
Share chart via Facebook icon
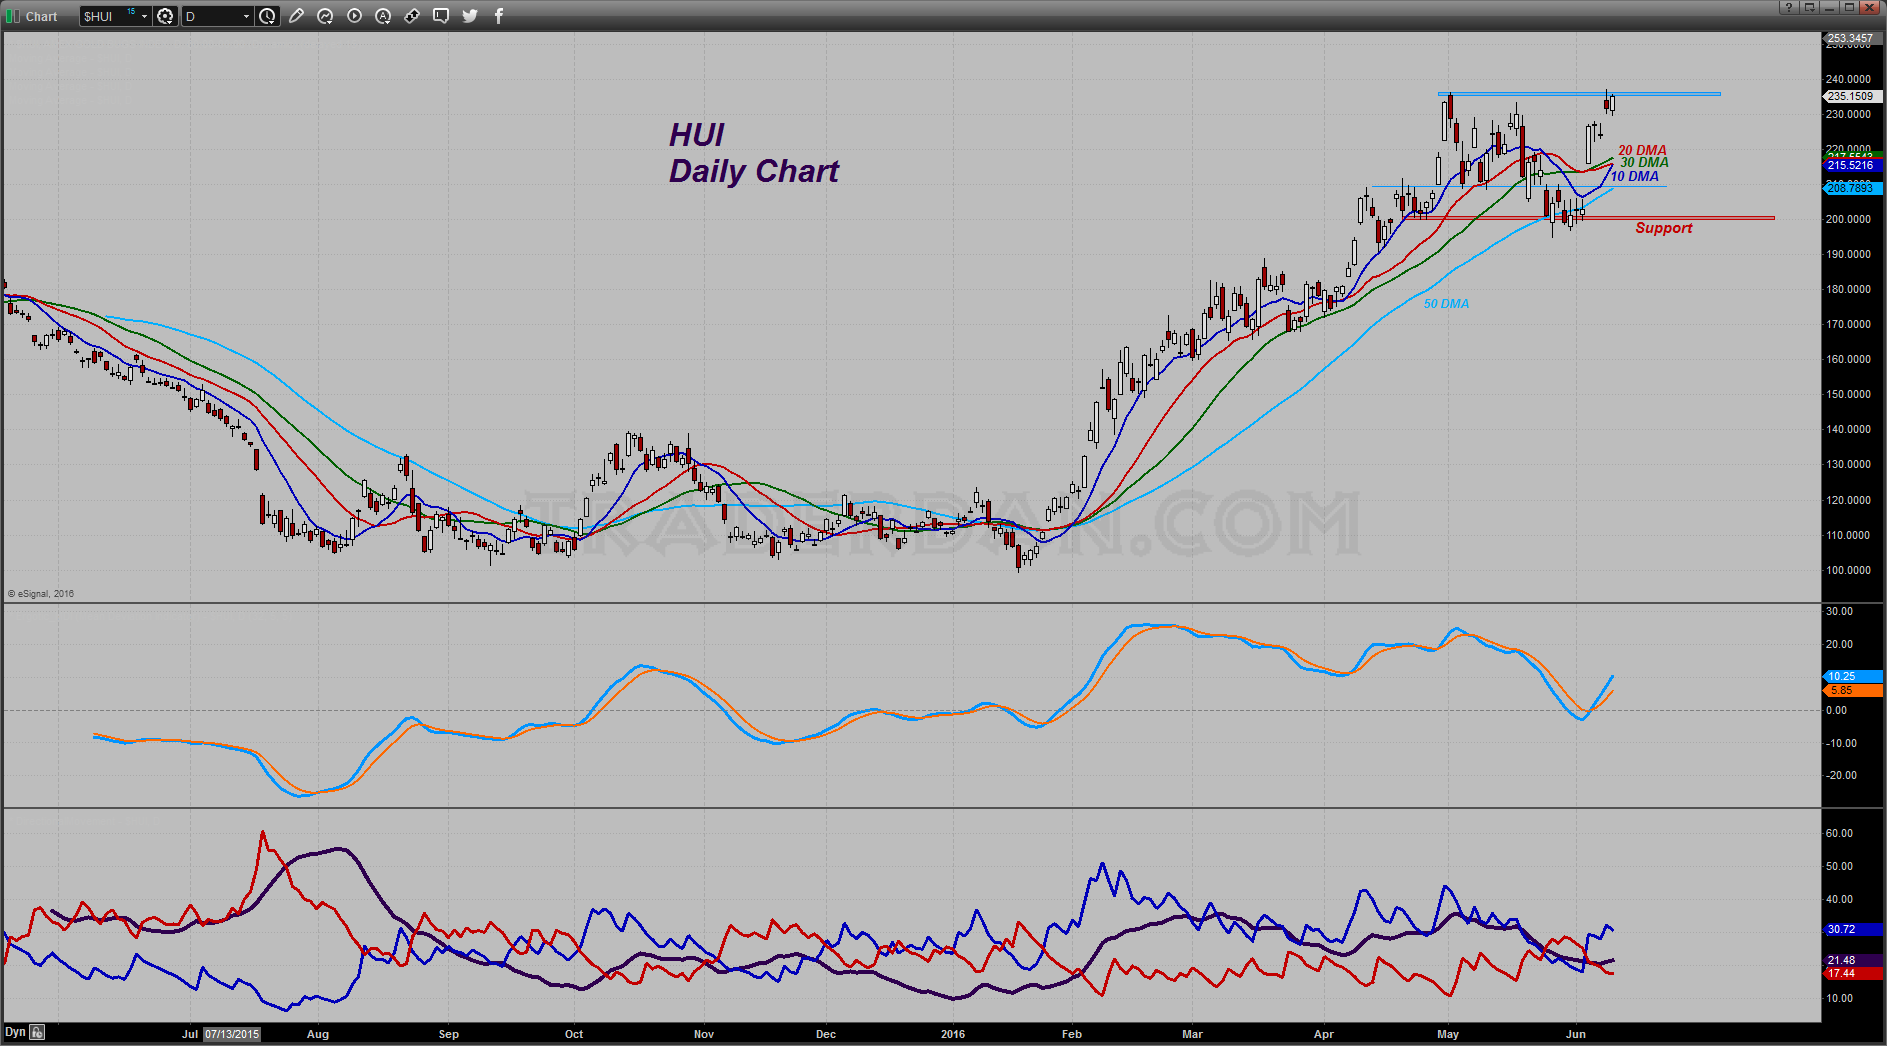(499, 16)
